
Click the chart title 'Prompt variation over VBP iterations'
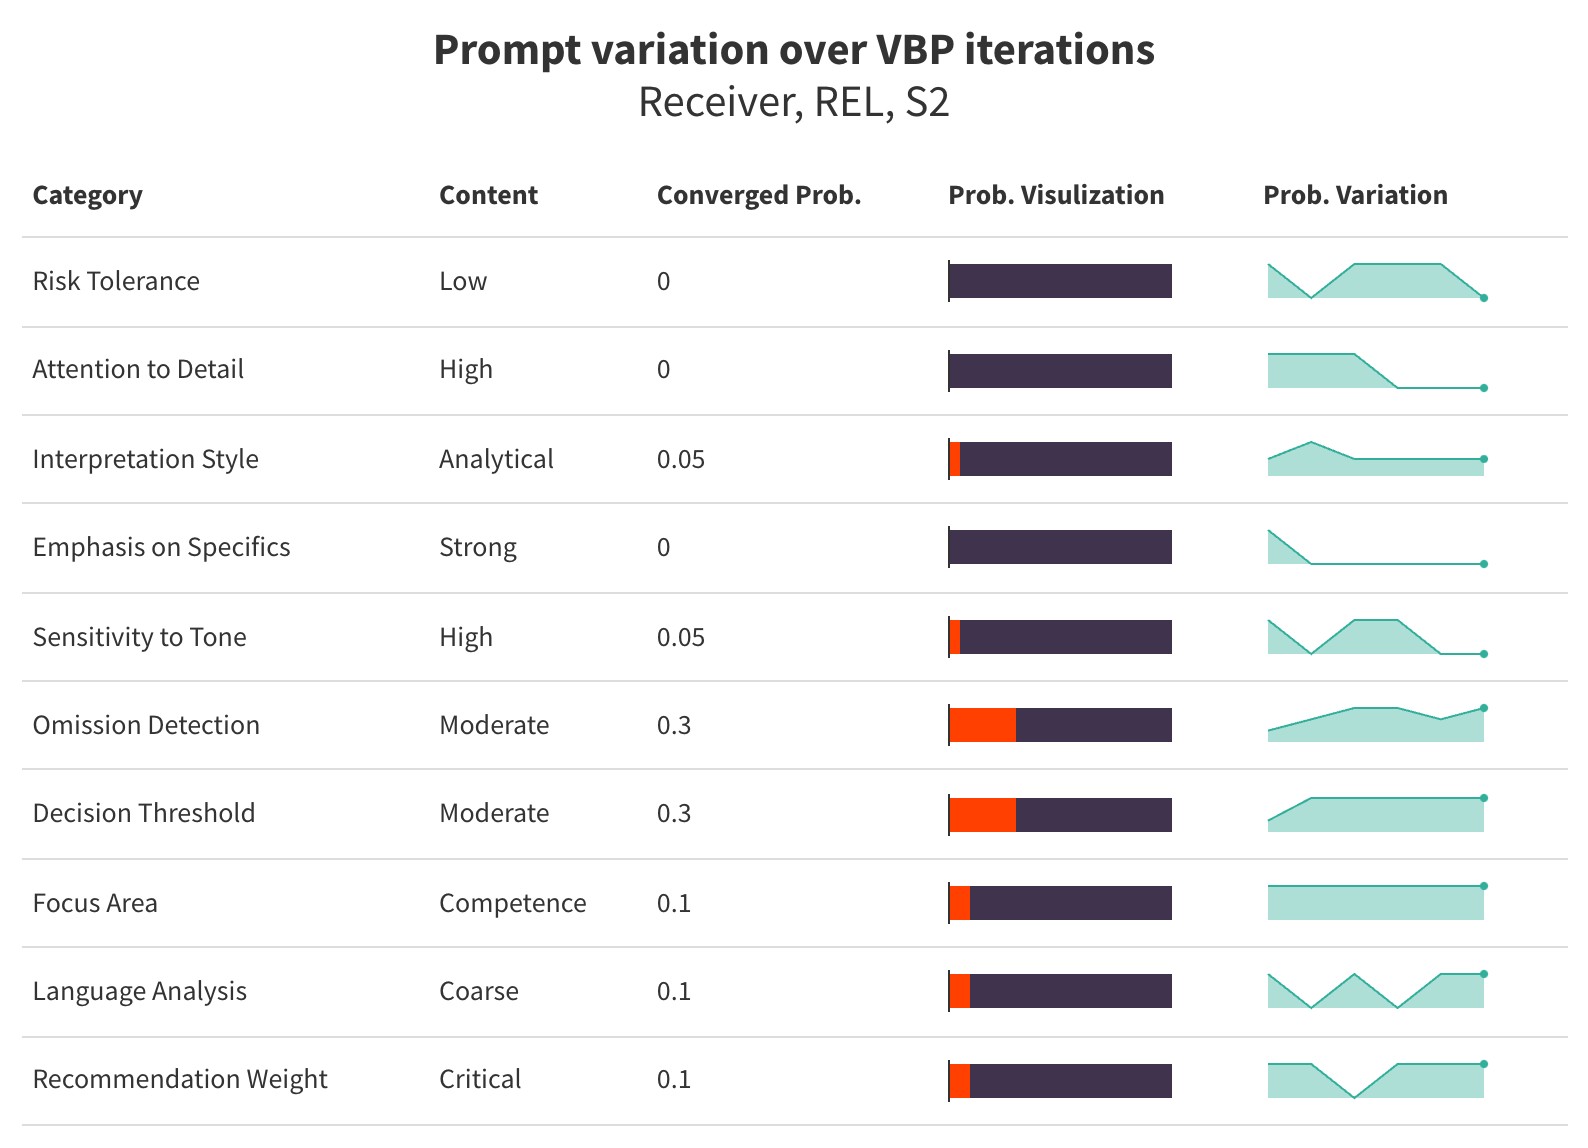pos(794,50)
